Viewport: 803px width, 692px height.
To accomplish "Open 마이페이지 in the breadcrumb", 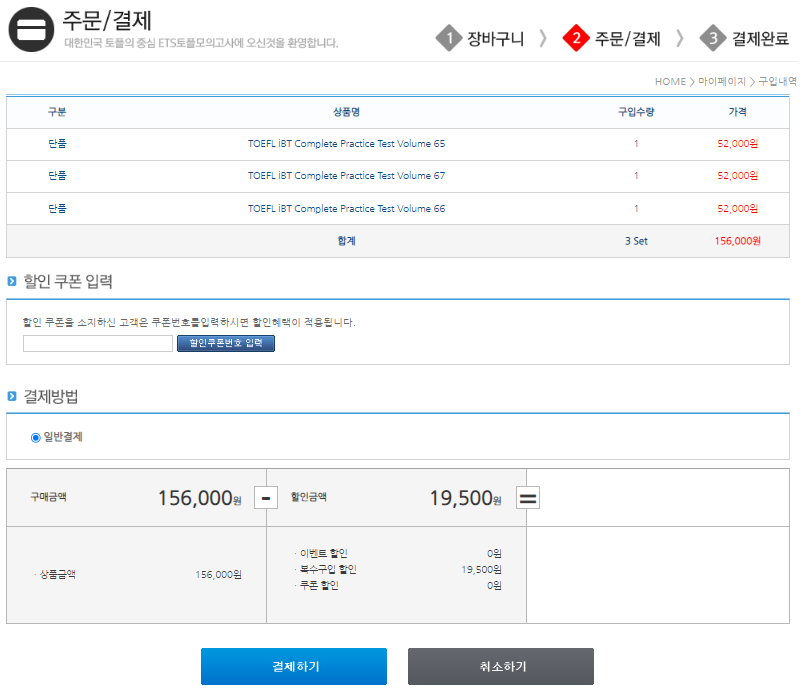I will click(x=722, y=81).
